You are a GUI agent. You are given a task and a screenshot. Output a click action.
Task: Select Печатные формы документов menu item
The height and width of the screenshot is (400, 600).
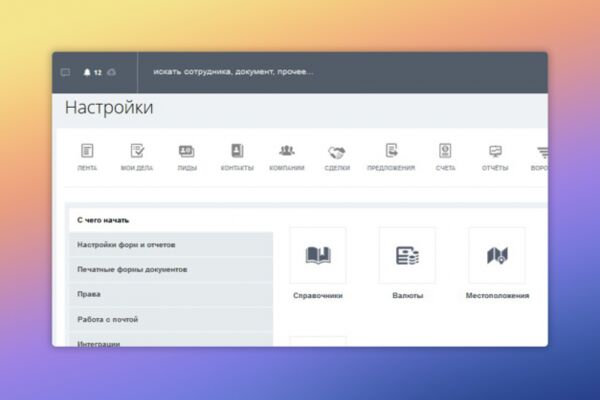coord(171,269)
